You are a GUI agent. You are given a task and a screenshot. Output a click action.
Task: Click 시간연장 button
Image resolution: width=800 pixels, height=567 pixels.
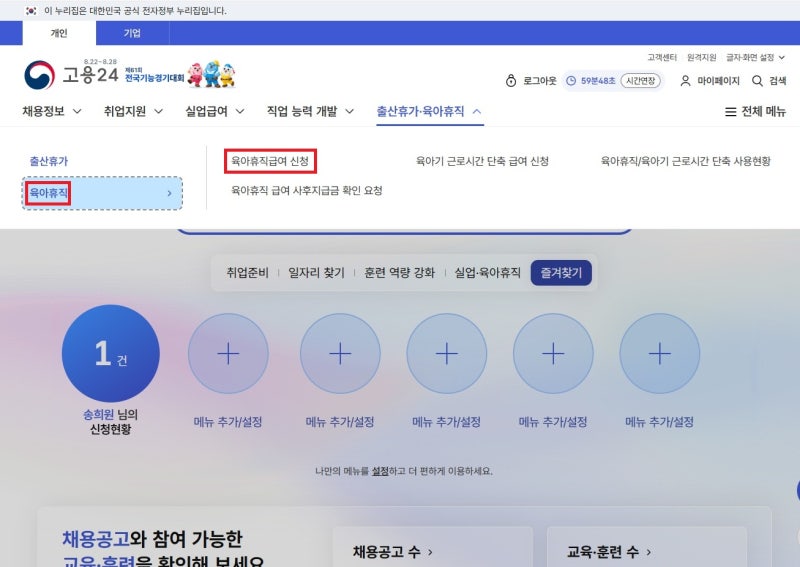click(640, 81)
